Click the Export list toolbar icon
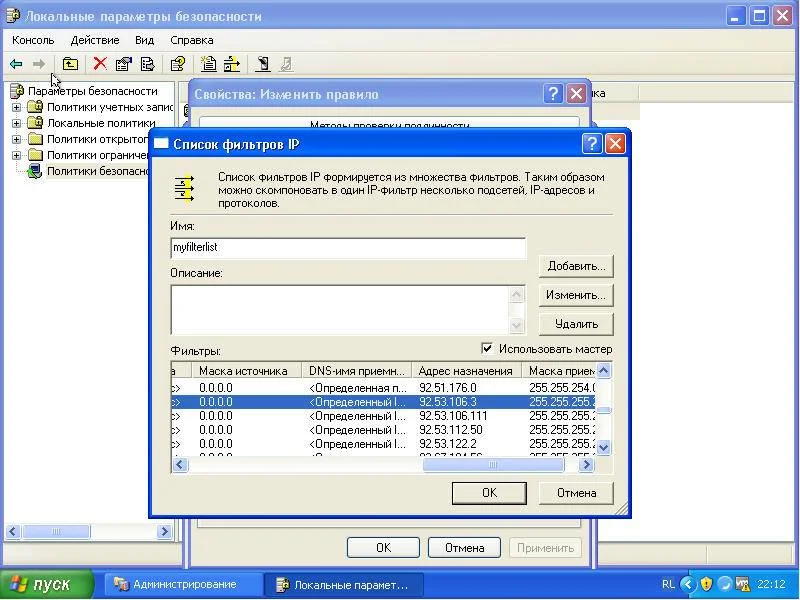 148,64
